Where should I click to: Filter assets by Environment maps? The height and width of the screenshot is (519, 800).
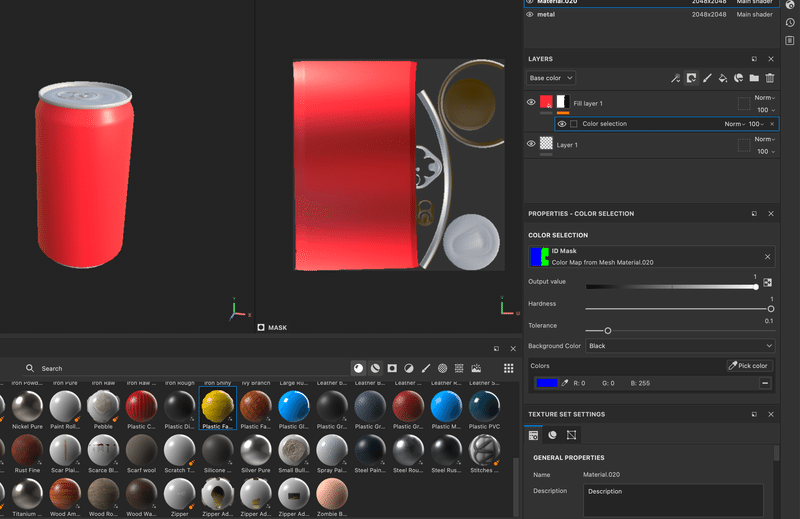pos(476,368)
